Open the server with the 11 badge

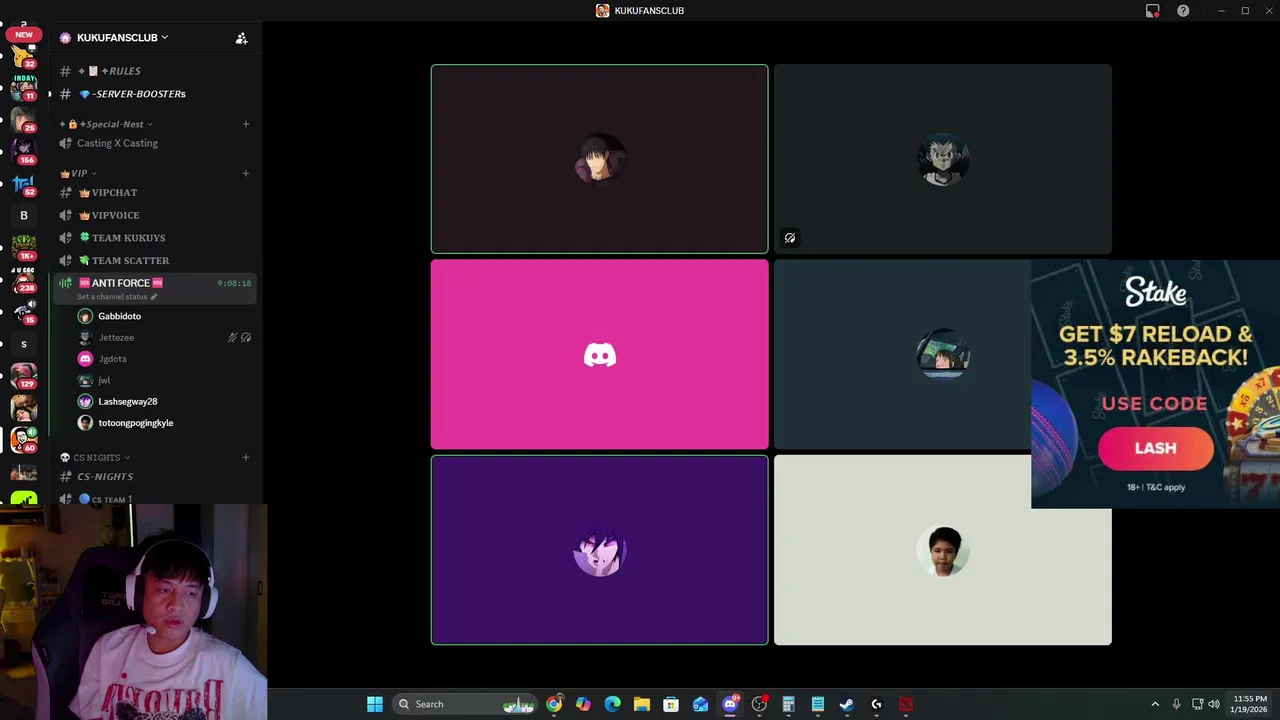coord(23,88)
